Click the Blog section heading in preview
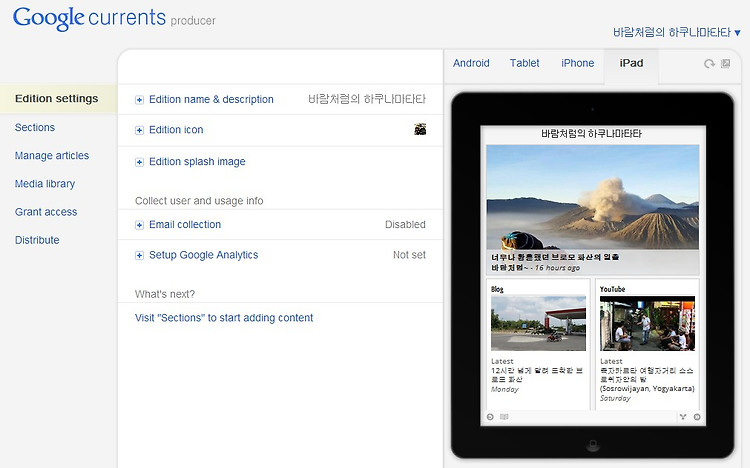This screenshot has height=468, width=750. pyautogui.click(x=497, y=289)
